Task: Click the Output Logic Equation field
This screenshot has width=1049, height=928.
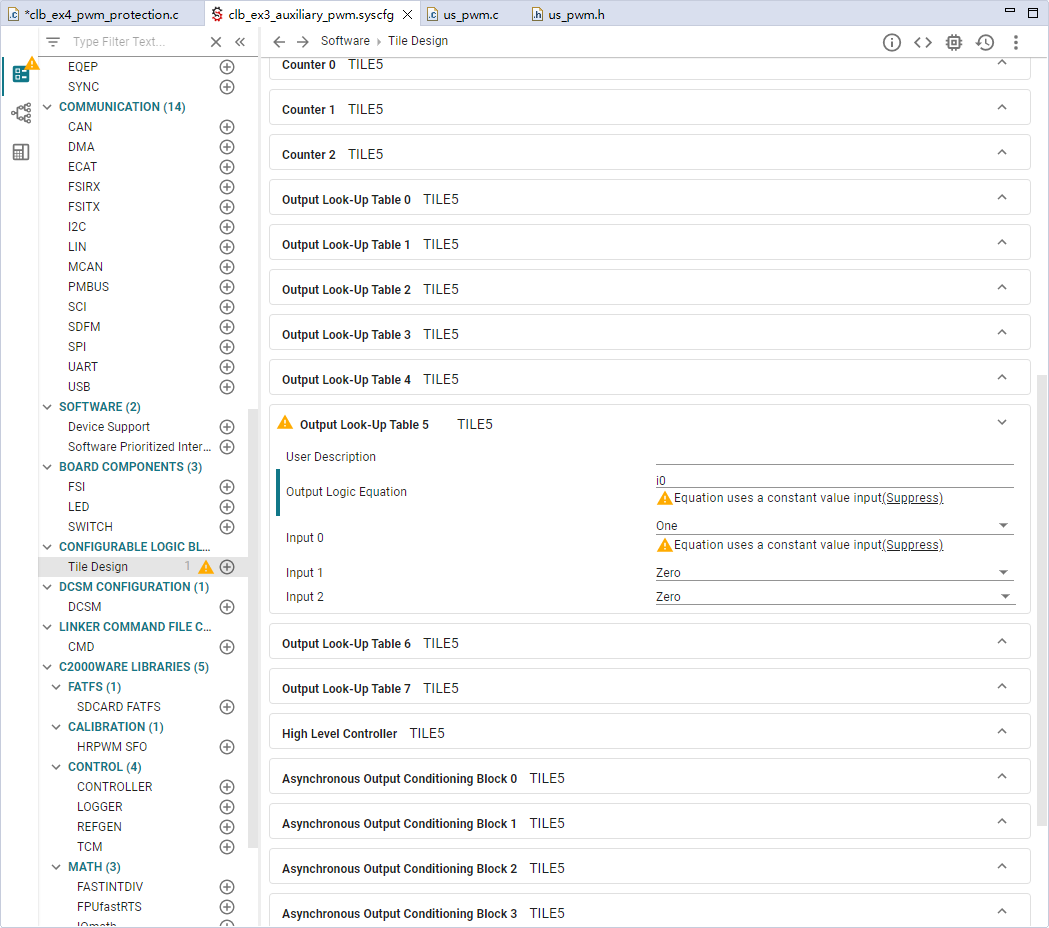Action: pyautogui.click(x=834, y=480)
